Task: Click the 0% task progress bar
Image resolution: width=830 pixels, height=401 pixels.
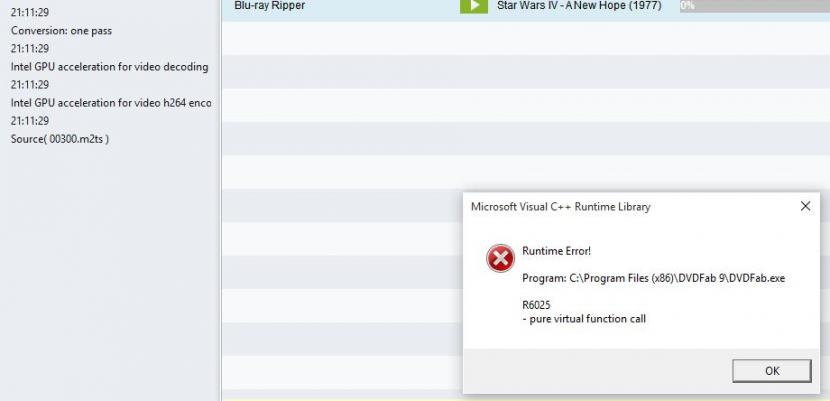Action: (x=755, y=6)
